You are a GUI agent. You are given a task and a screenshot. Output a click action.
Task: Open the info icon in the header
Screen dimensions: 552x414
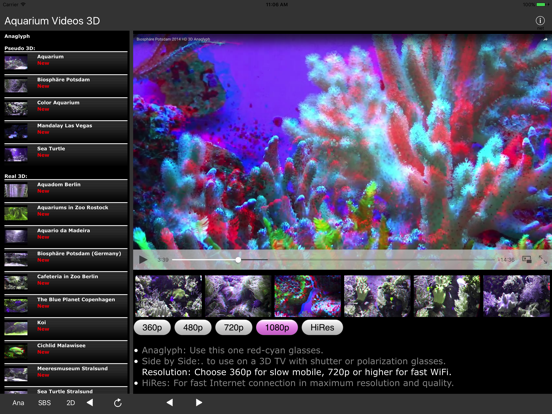click(540, 20)
